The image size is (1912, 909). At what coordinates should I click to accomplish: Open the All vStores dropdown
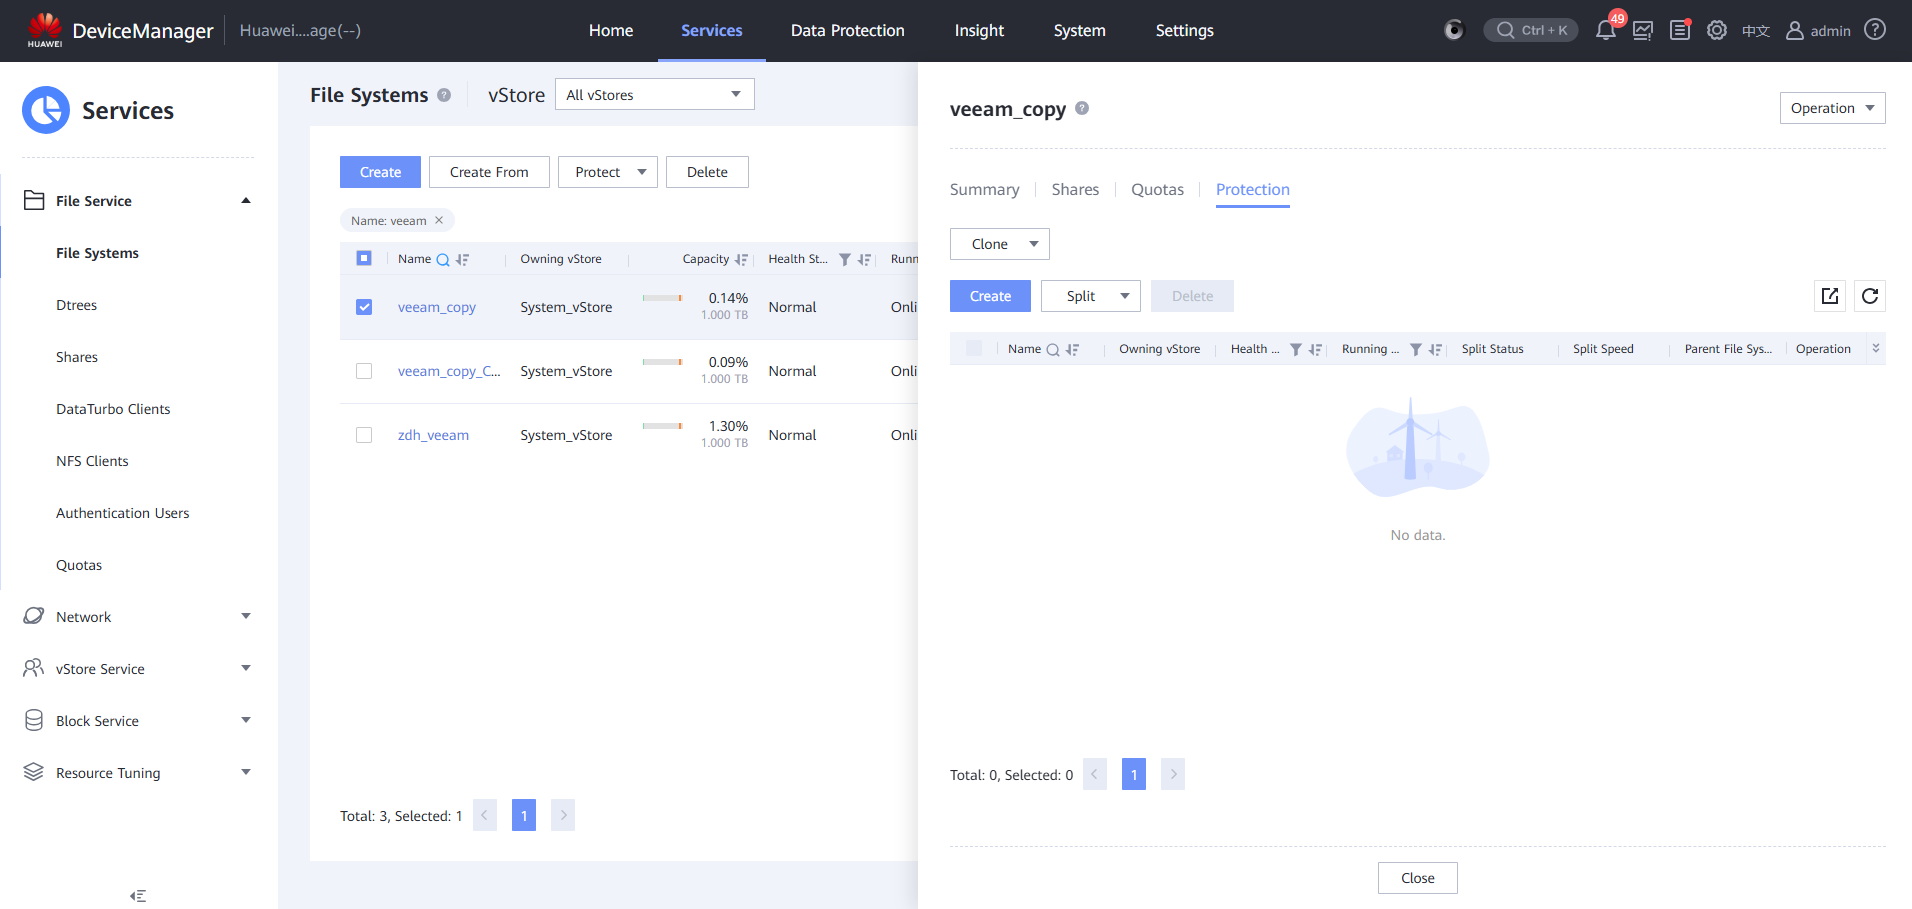[654, 95]
